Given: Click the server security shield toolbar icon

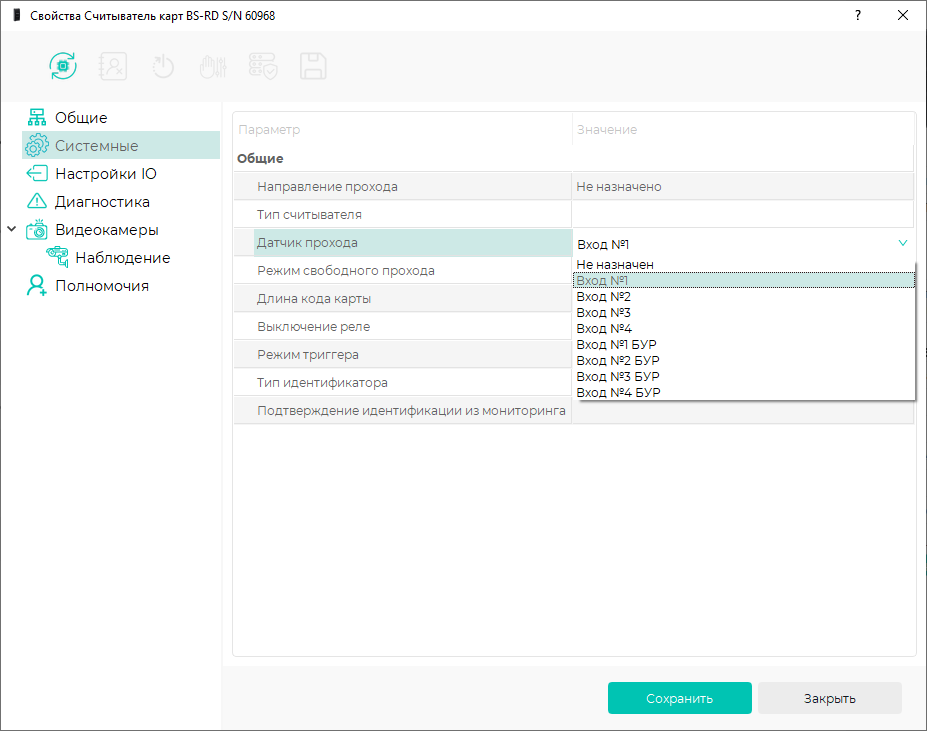Looking at the screenshot, I should coord(263,66).
